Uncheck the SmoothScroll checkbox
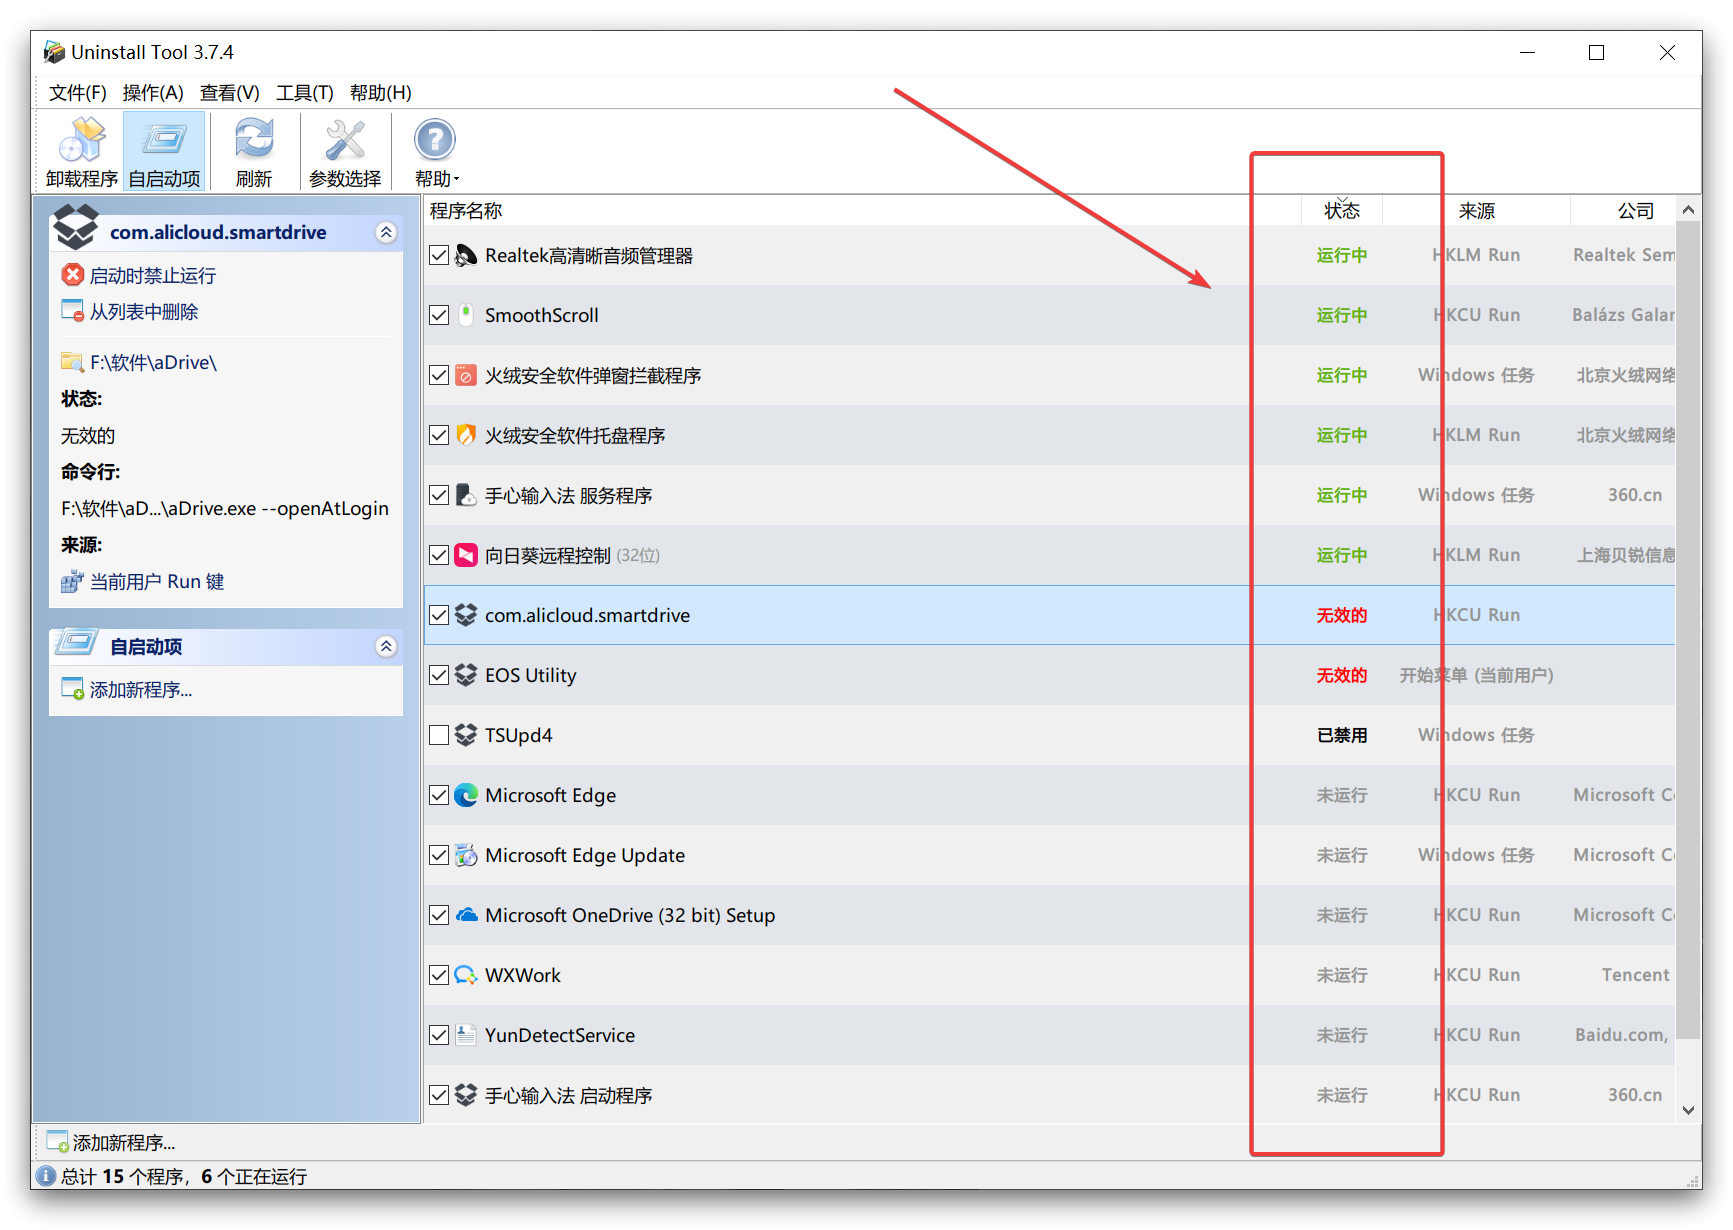 coord(439,315)
